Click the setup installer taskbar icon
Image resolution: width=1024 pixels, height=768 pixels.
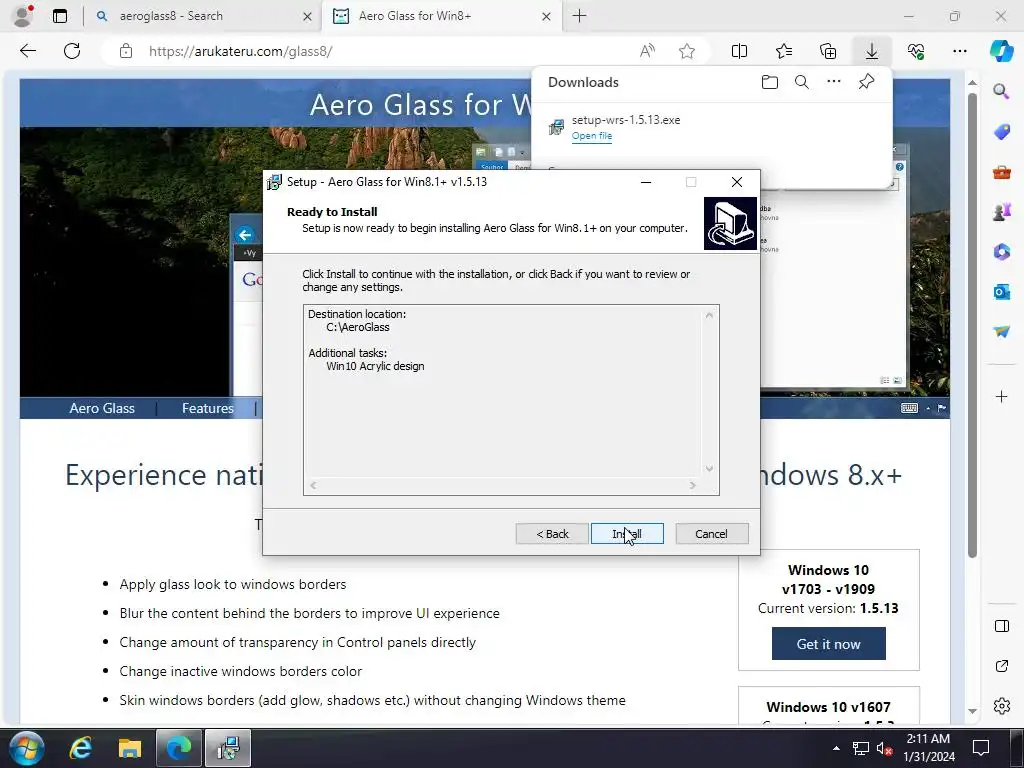tap(228, 748)
